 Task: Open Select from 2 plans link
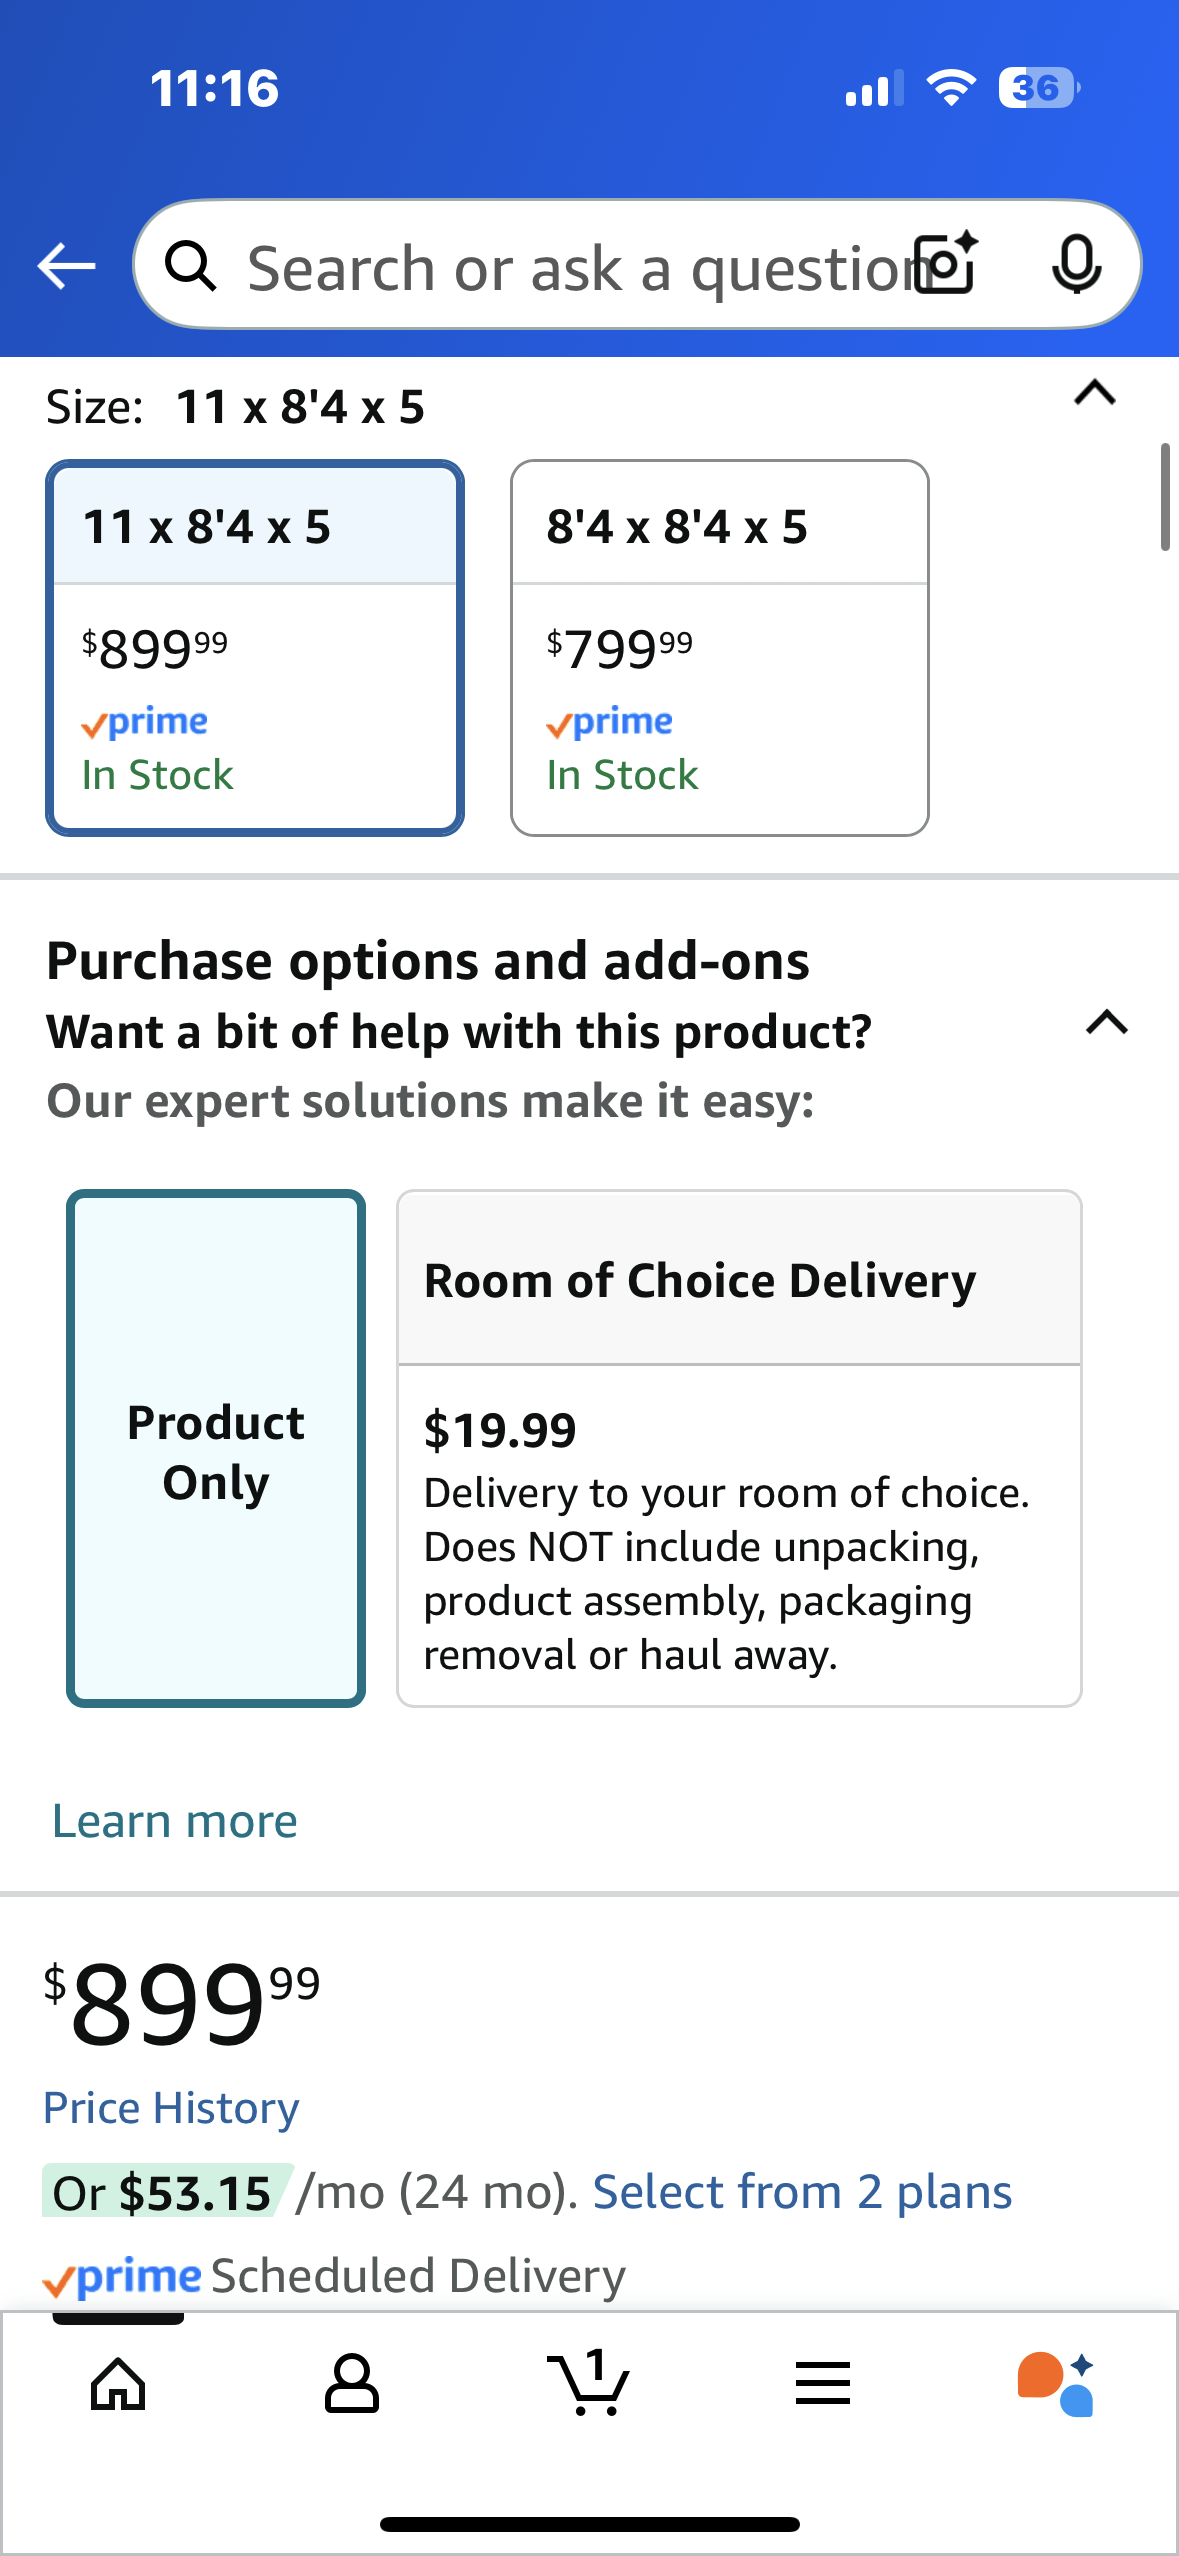802,2192
